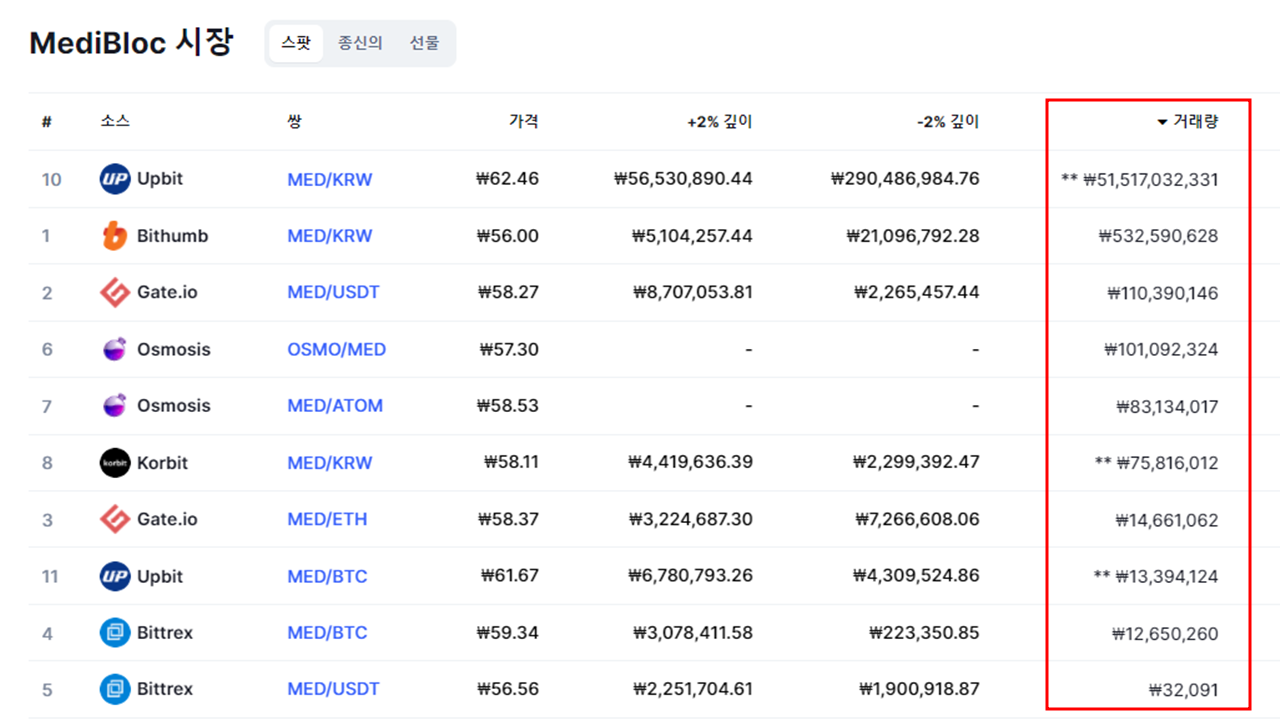This screenshot has height=720, width=1280.
Task: Open Bittrex MED/USDT pair link
Action: click(x=333, y=689)
